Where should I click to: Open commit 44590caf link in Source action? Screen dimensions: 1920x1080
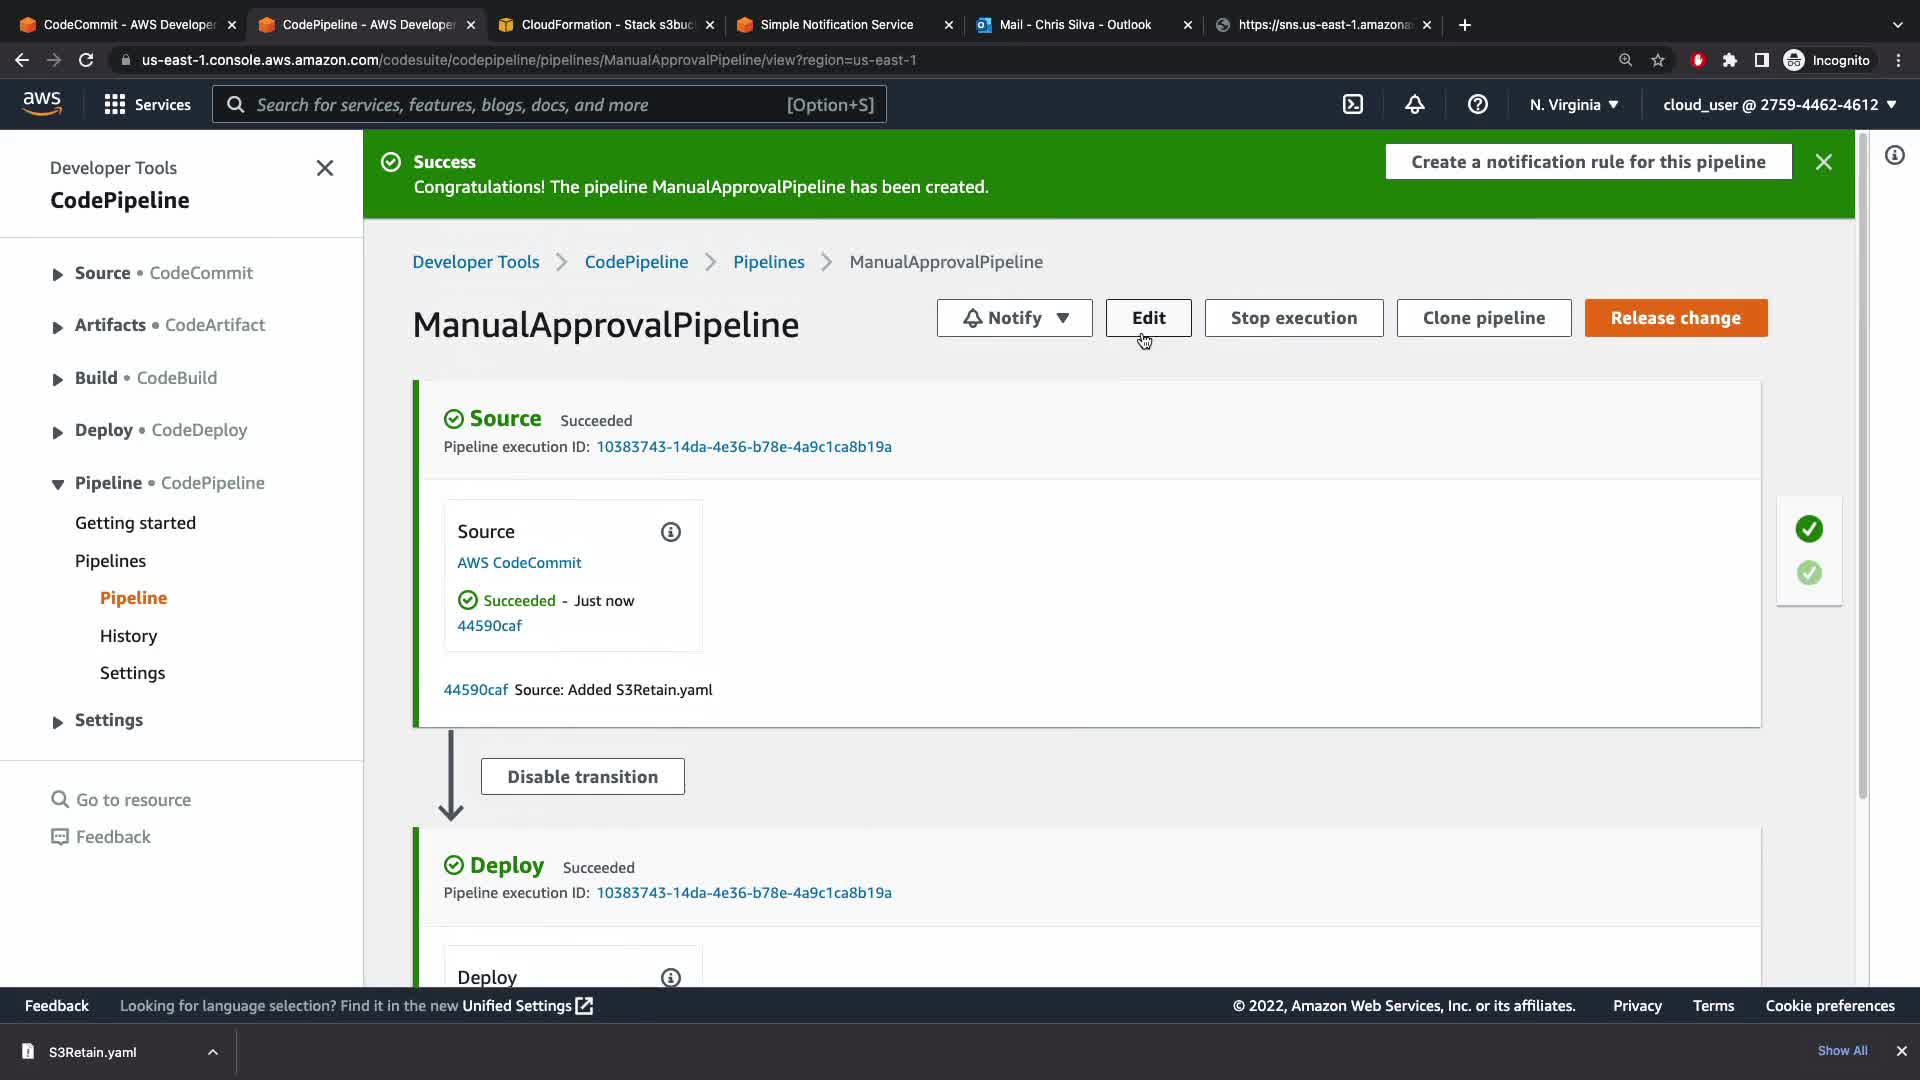click(x=489, y=626)
